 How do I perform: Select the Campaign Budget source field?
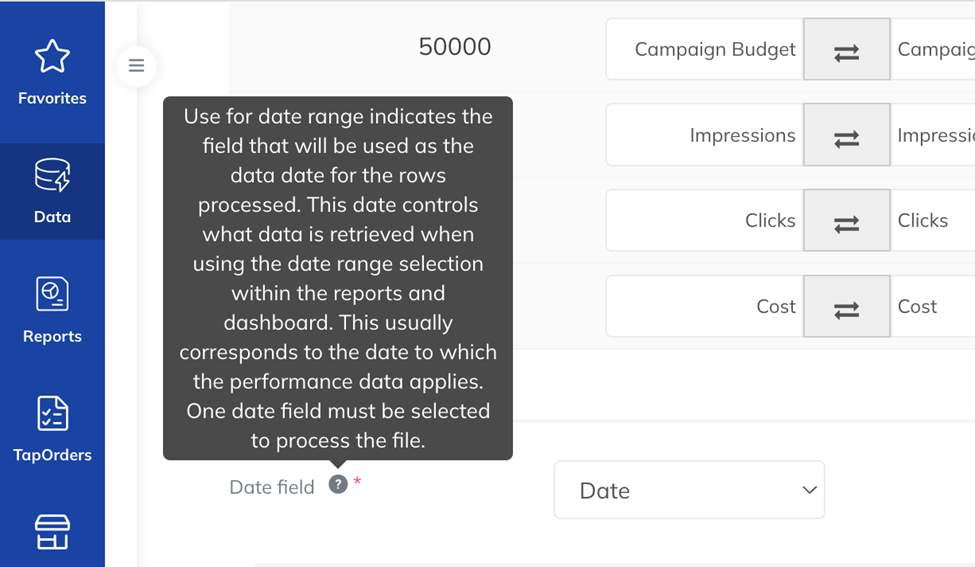coord(705,49)
